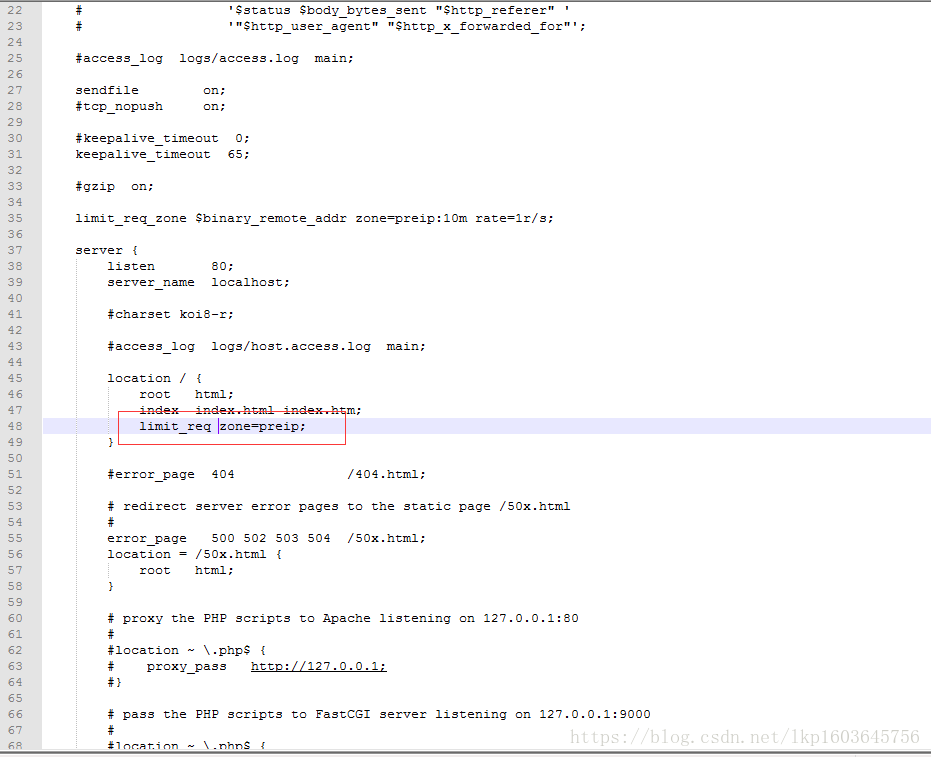The width and height of the screenshot is (931, 757).
Task: Click 'keepalive_timeout 65;' line
Action: point(162,154)
